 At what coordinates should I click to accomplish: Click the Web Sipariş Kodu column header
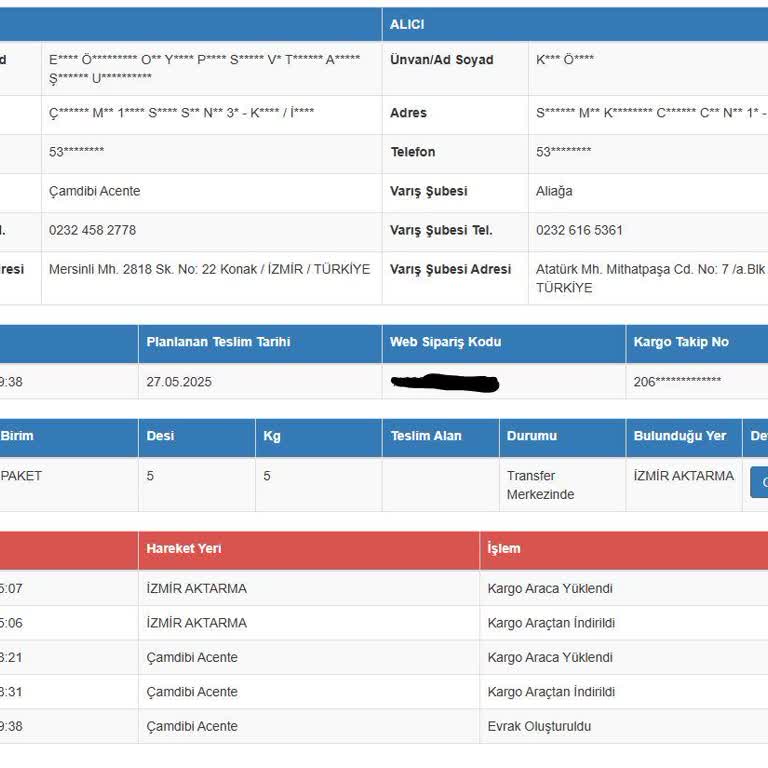coord(445,342)
